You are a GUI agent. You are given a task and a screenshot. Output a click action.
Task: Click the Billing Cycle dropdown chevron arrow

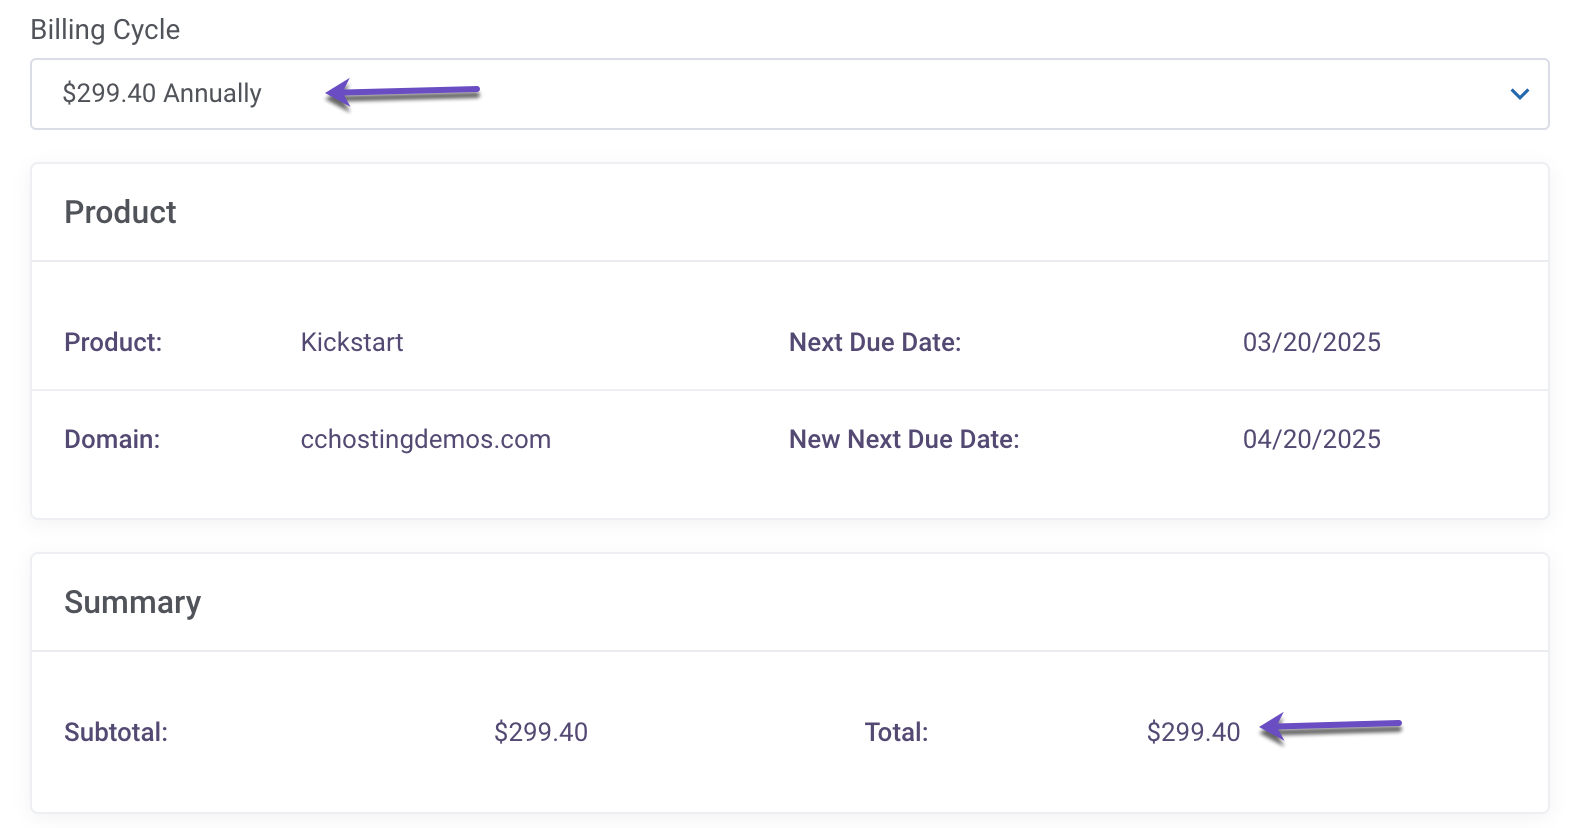[x=1520, y=94]
